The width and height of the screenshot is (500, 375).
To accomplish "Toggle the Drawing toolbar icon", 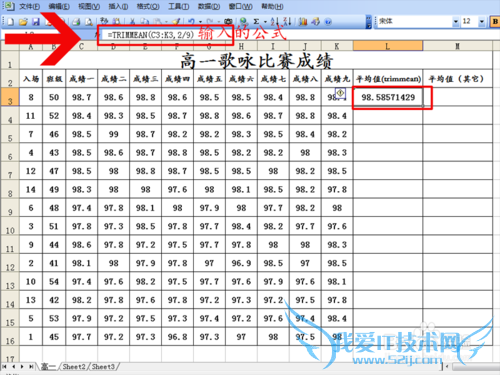I will tap(315, 22).
